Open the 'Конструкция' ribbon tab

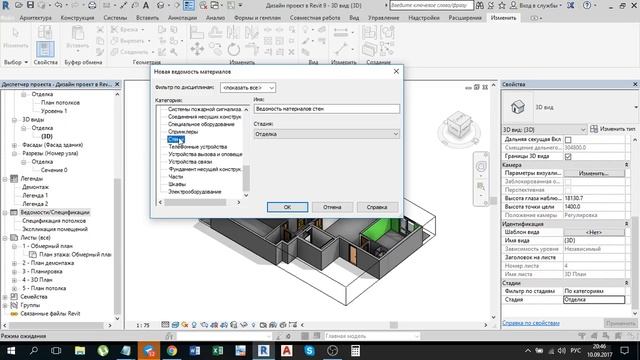(x=77, y=18)
